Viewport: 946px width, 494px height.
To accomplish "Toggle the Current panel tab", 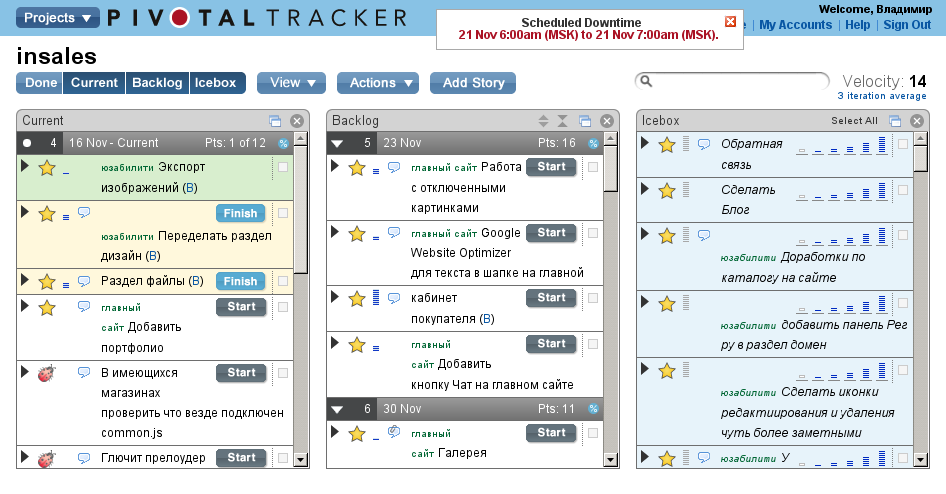I will point(94,83).
